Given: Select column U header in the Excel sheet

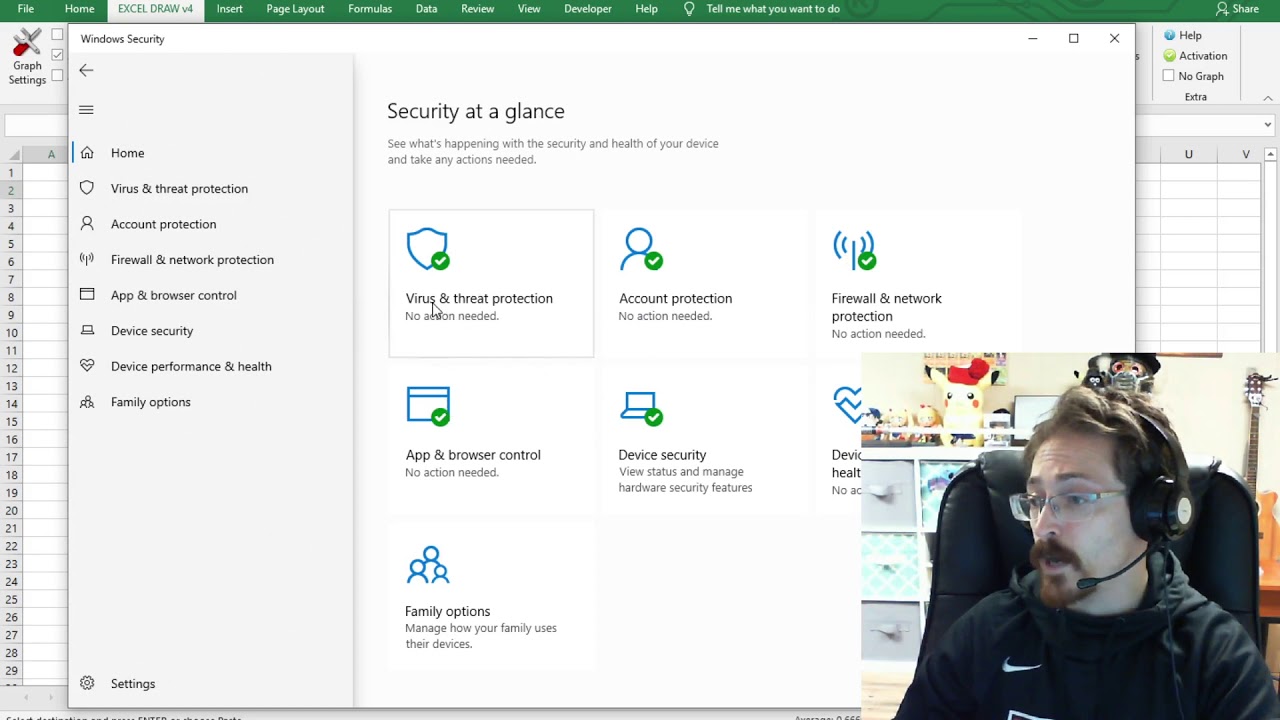Looking at the screenshot, I should tap(1189, 154).
